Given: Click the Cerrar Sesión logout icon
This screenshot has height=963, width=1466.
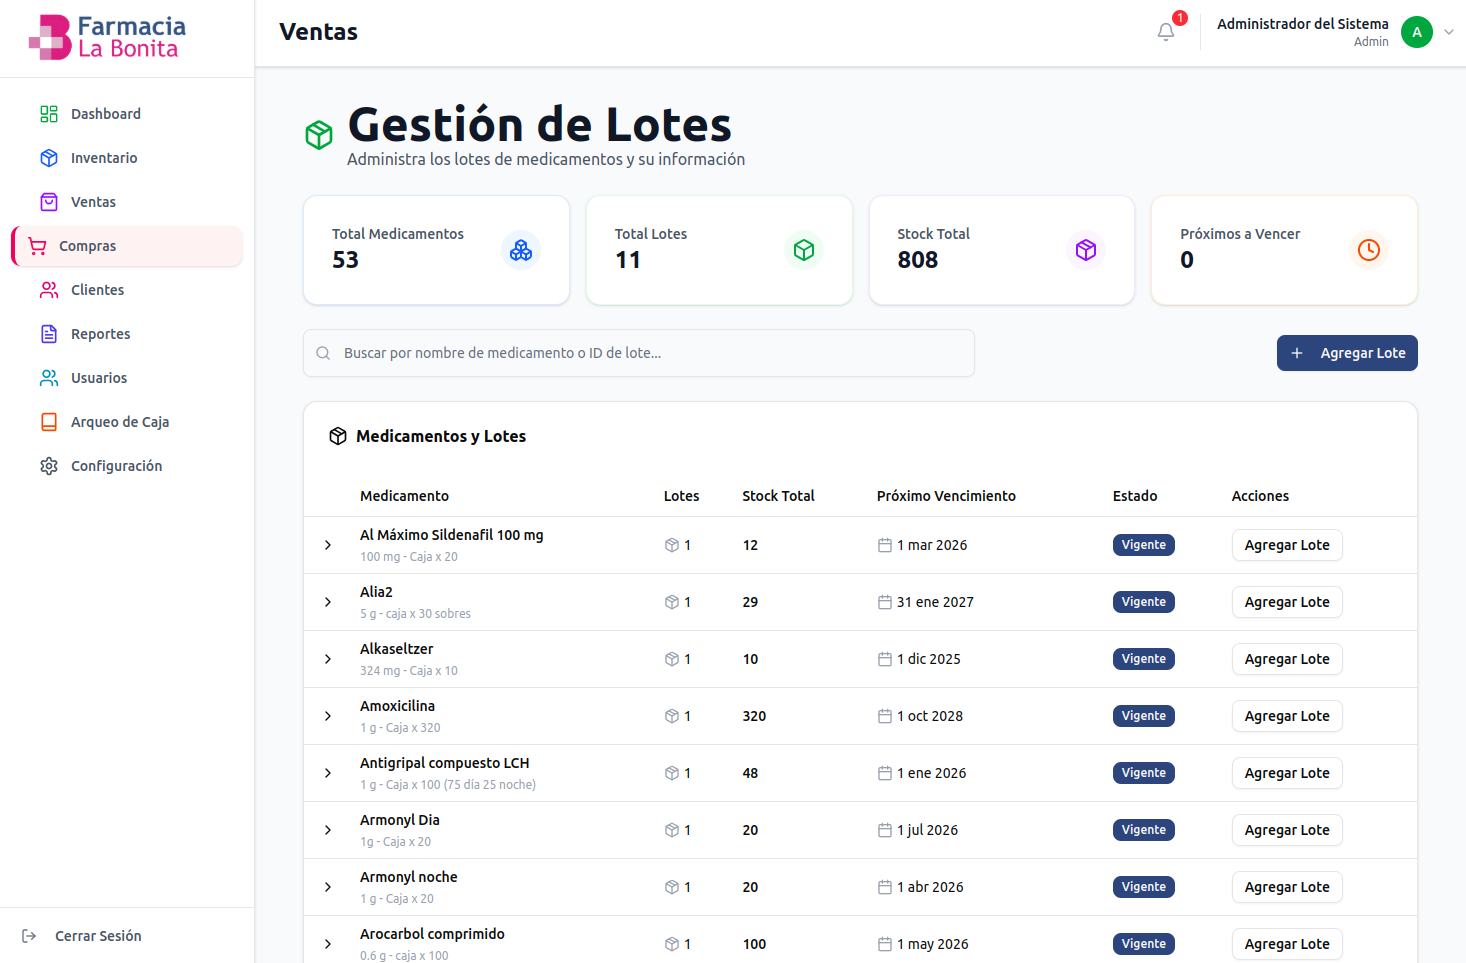Looking at the screenshot, I should 29,936.
